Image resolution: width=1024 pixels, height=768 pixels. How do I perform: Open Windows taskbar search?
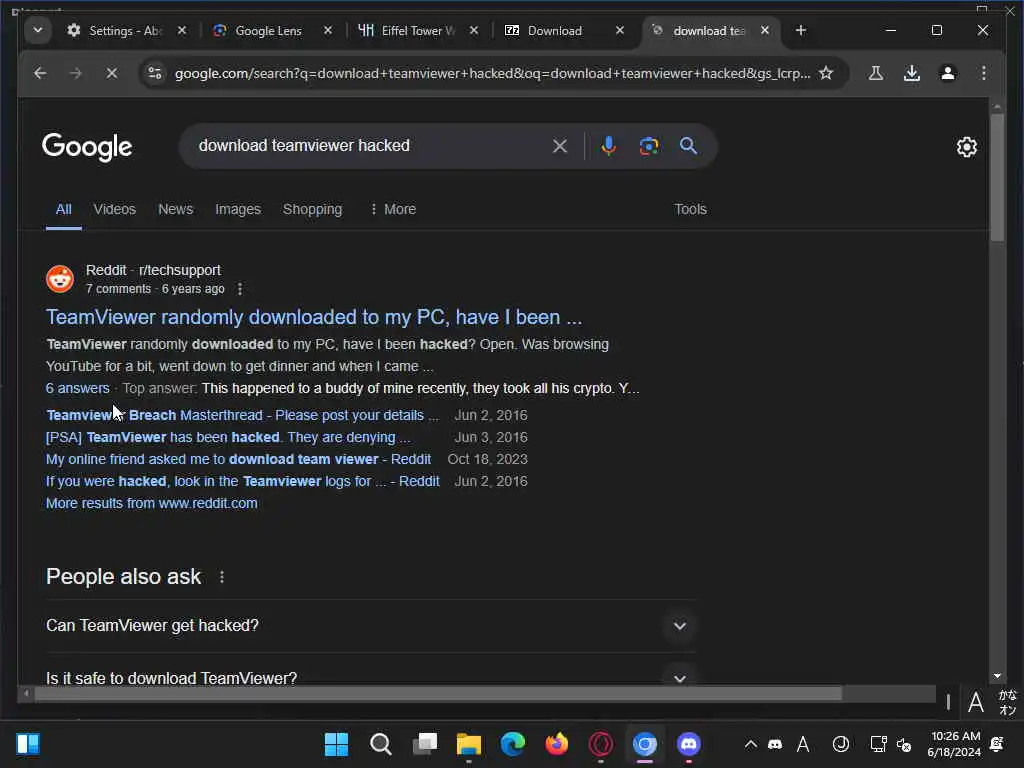pos(380,744)
